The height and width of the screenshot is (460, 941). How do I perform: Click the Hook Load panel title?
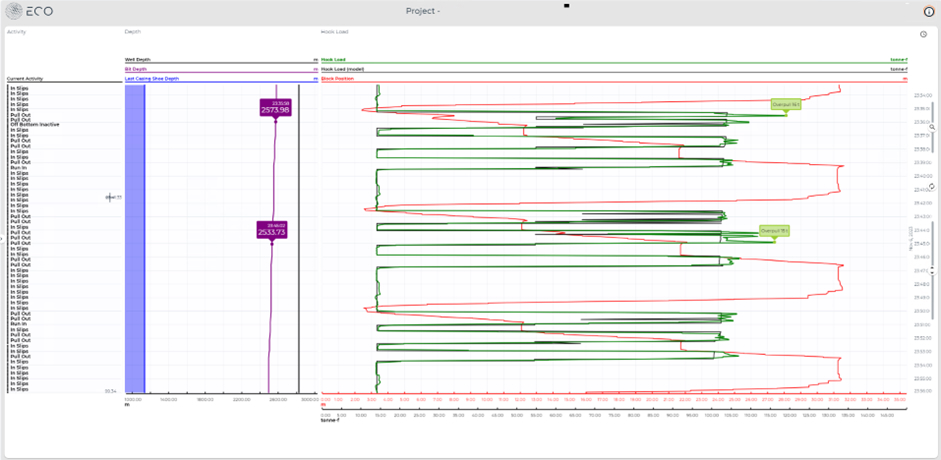[334, 32]
